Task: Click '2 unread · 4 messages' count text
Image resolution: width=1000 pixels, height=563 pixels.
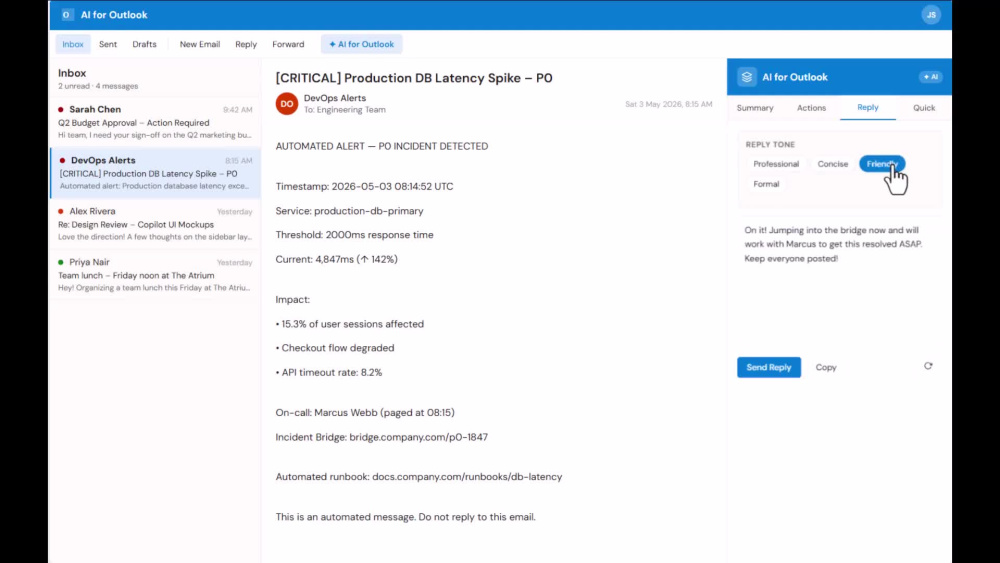Action: click(x=98, y=86)
